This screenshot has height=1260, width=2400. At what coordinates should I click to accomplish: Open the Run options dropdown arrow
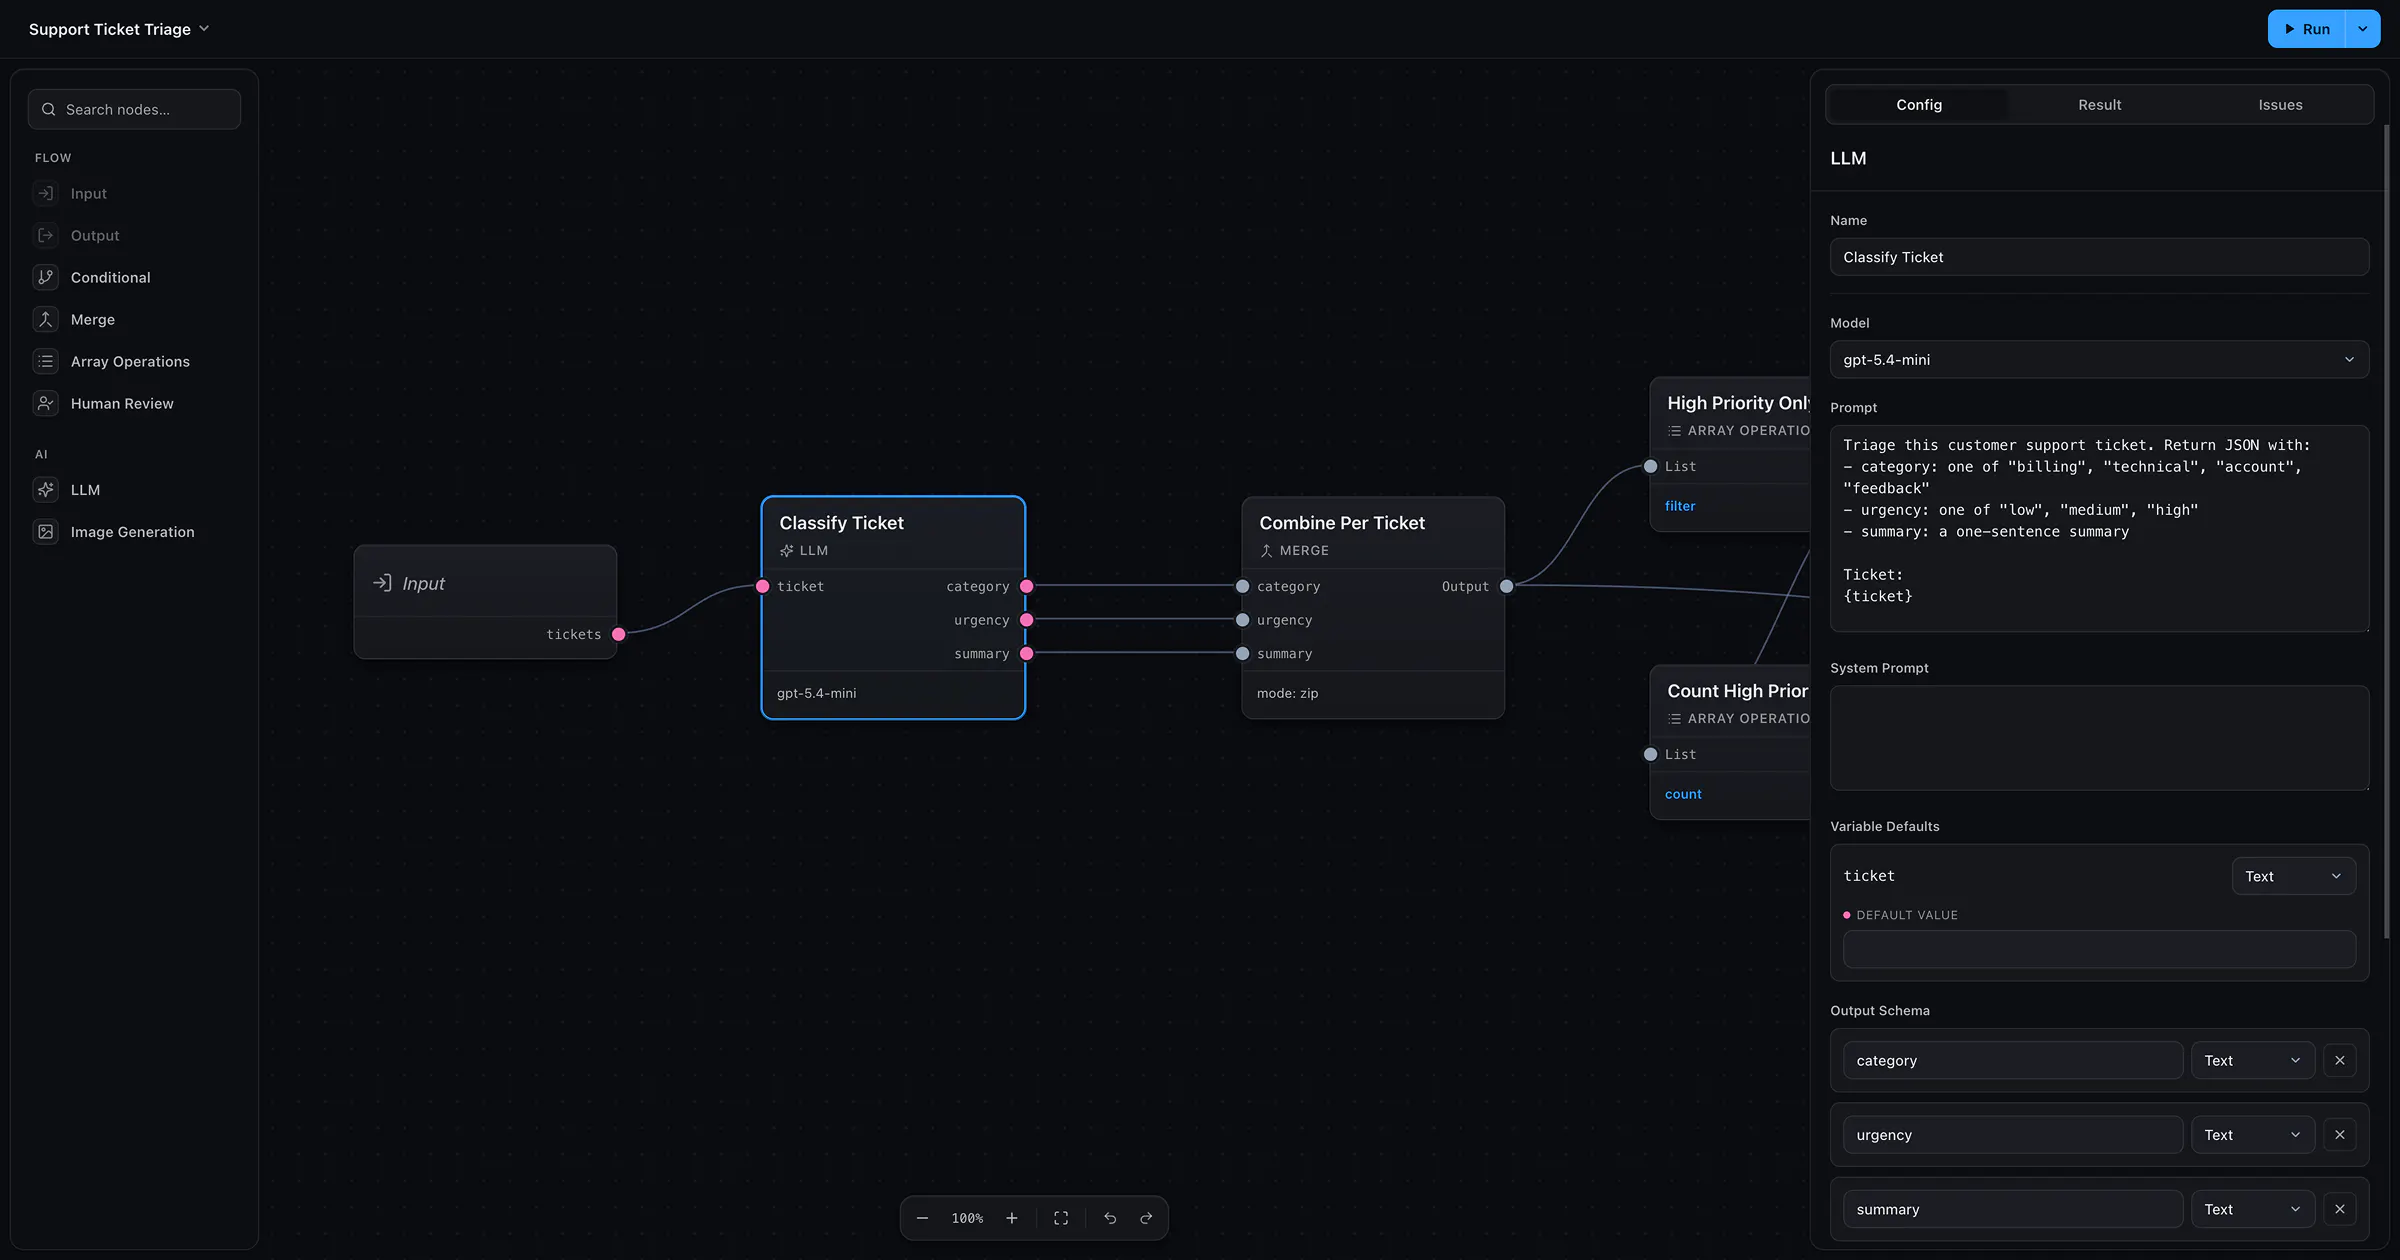point(2363,29)
